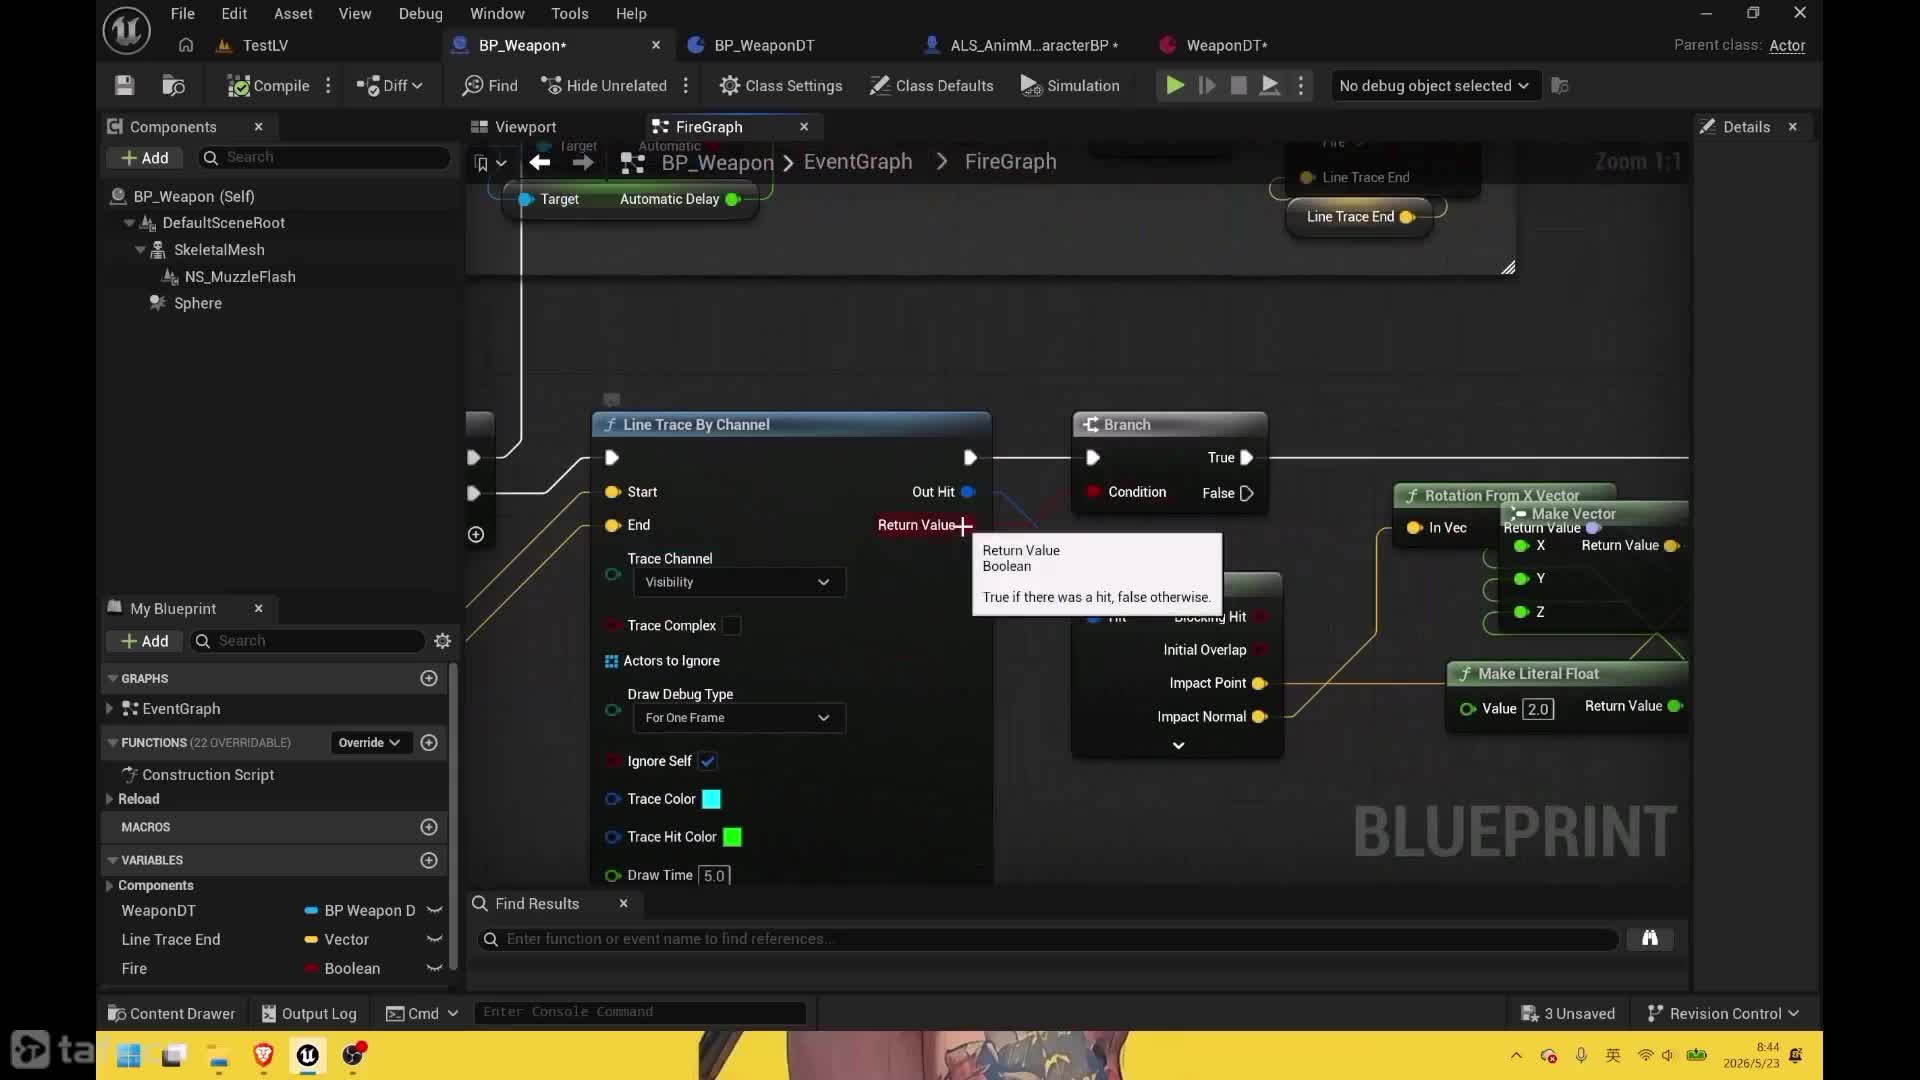Toggle Line Trace End variable visibility eye

click(x=434, y=940)
